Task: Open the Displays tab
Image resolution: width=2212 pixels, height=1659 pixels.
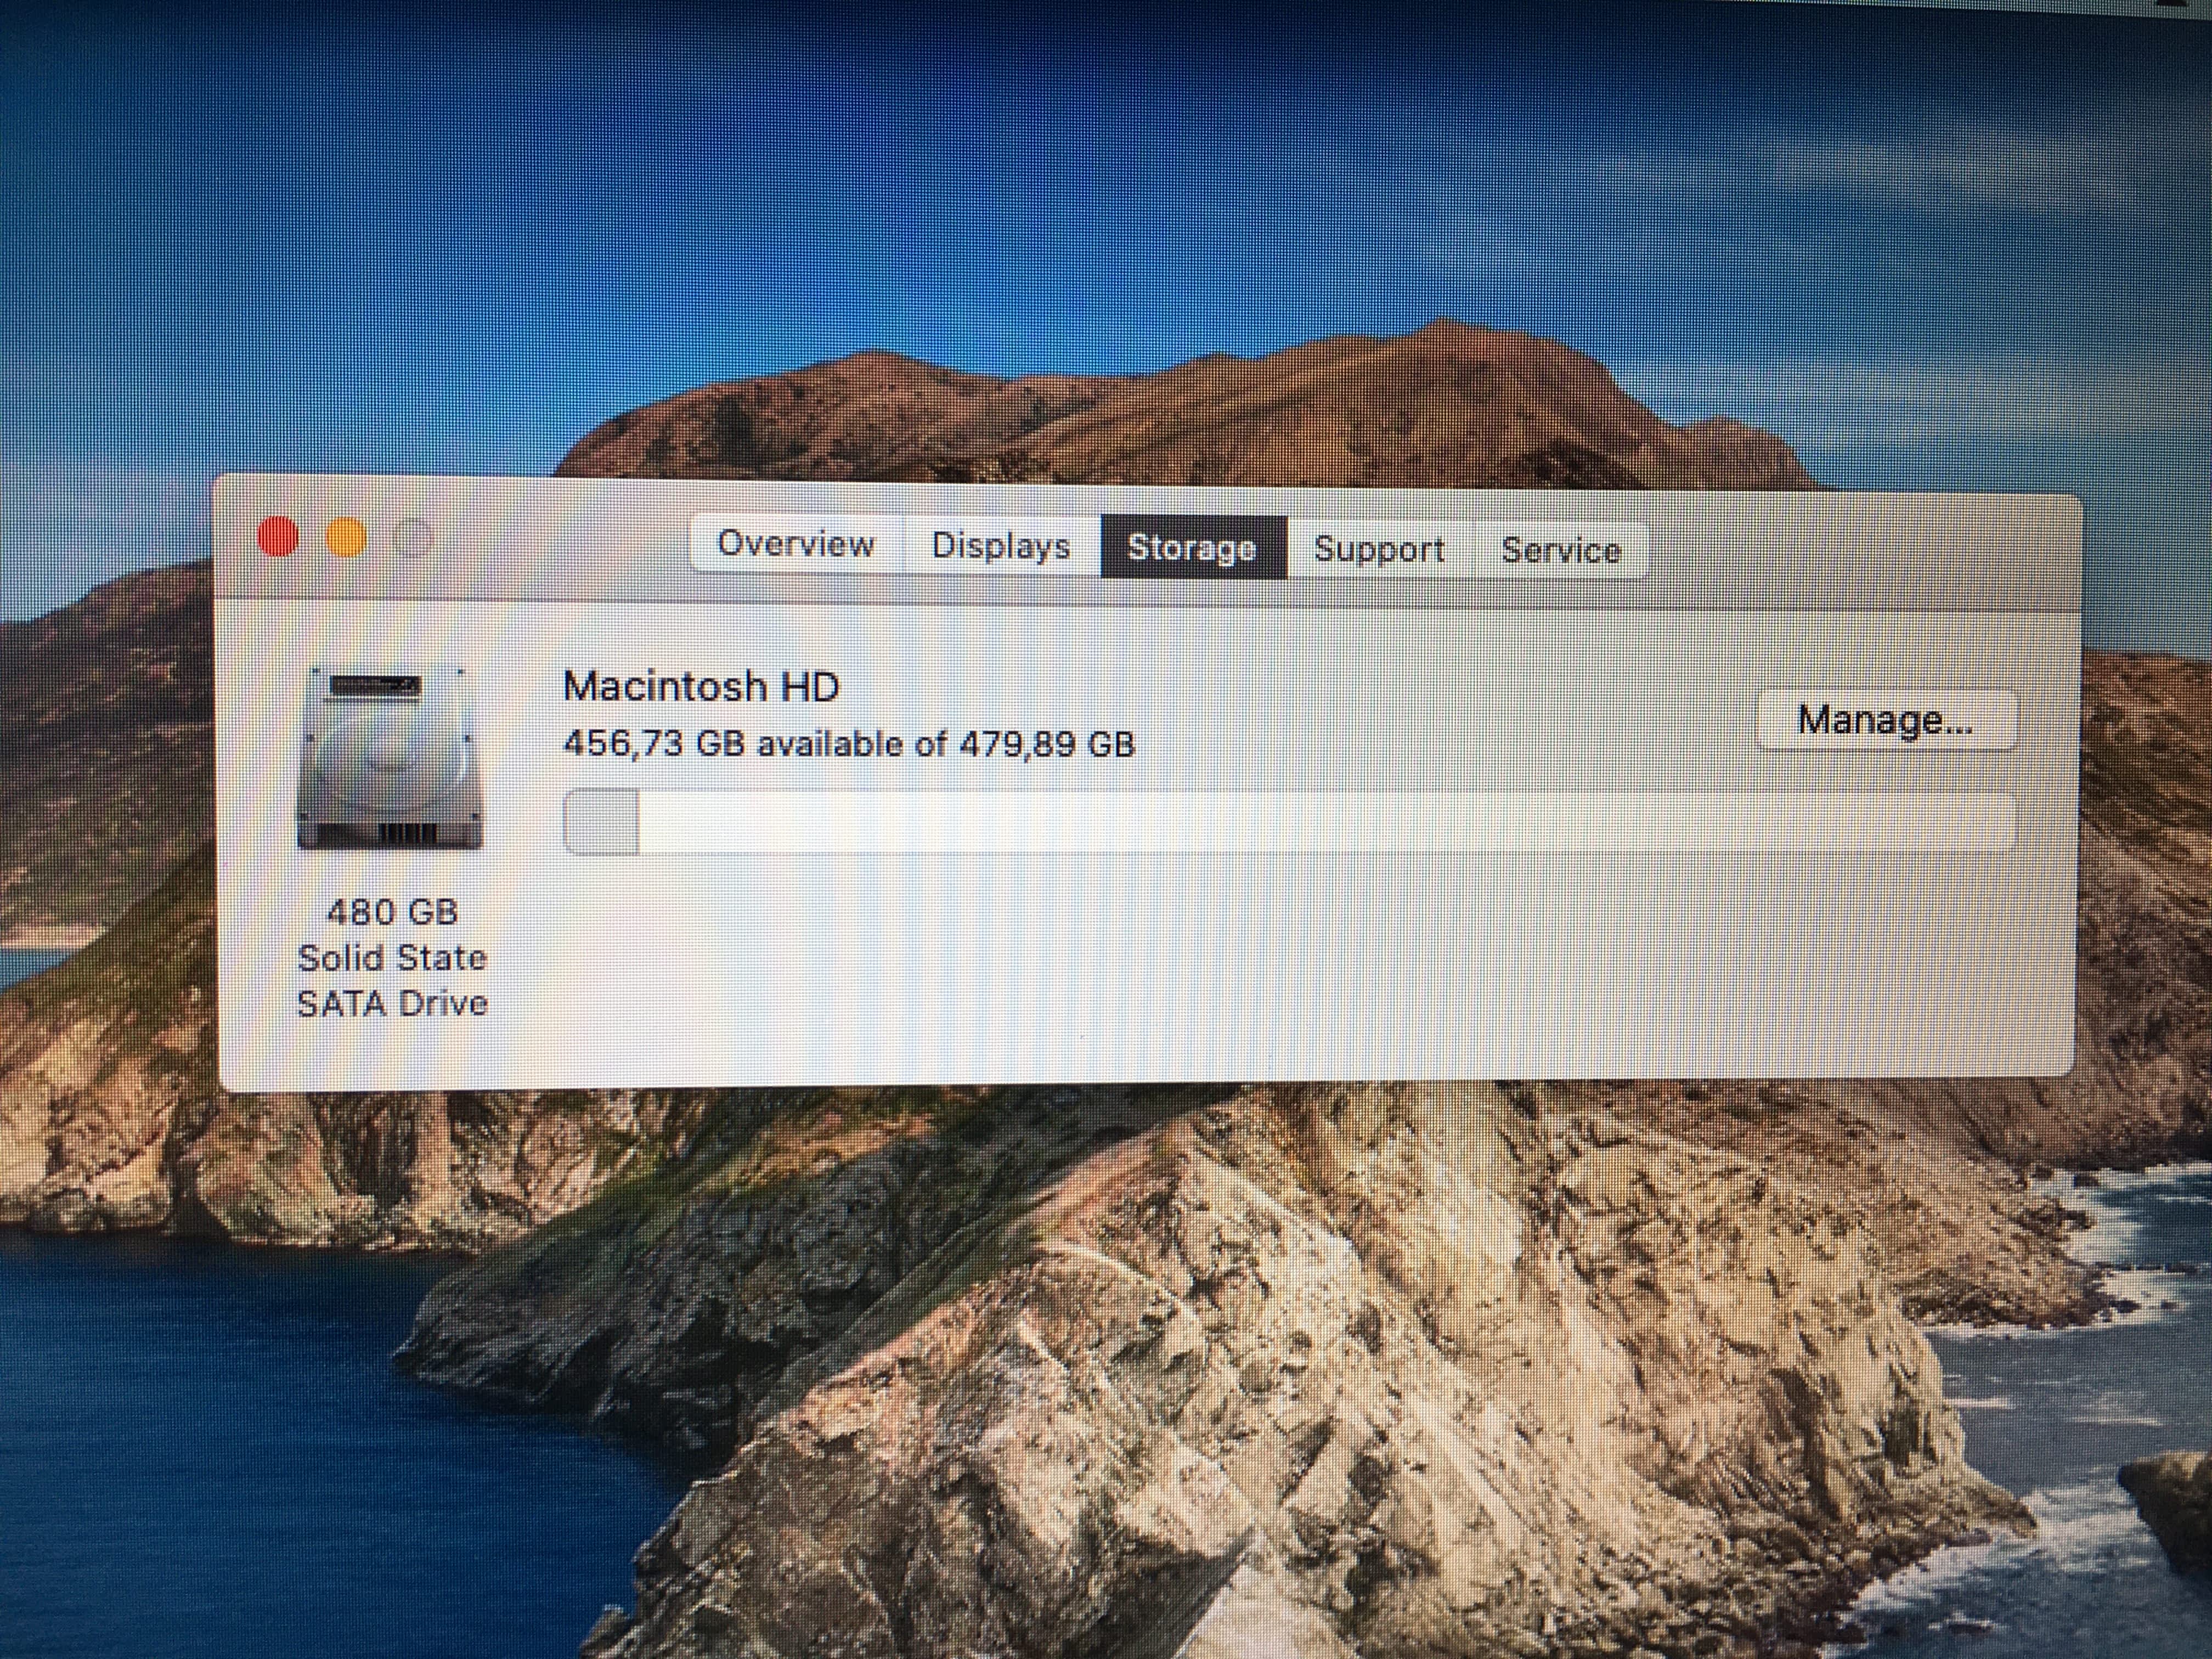Action: (x=1001, y=546)
